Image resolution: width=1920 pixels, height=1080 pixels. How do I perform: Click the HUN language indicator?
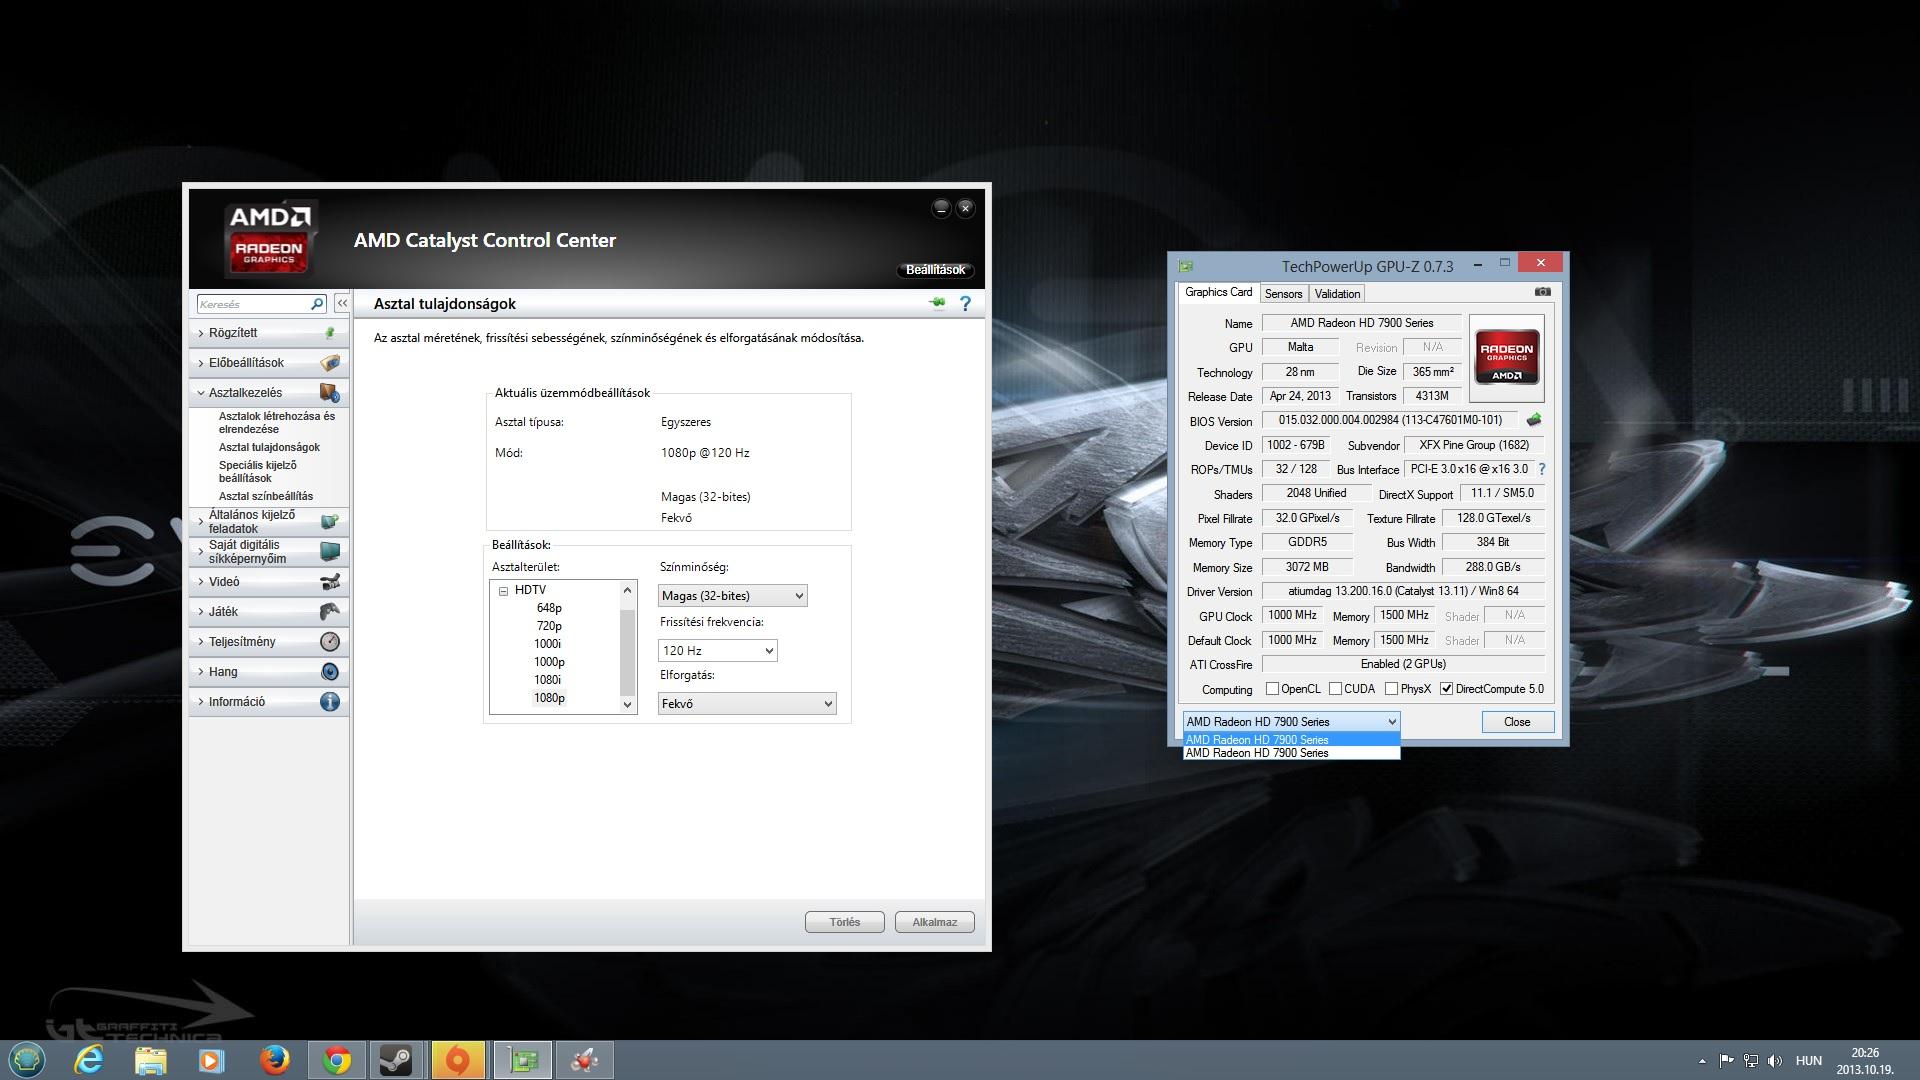tap(1808, 1061)
